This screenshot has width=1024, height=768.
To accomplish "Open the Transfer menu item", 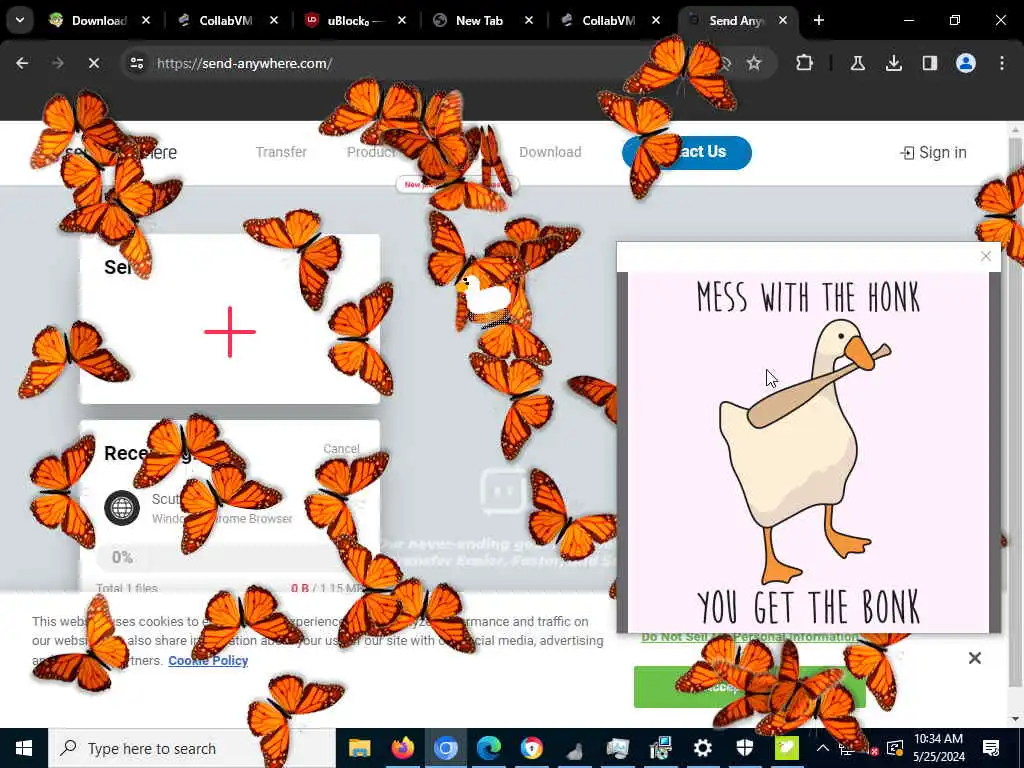I will 281,152.
